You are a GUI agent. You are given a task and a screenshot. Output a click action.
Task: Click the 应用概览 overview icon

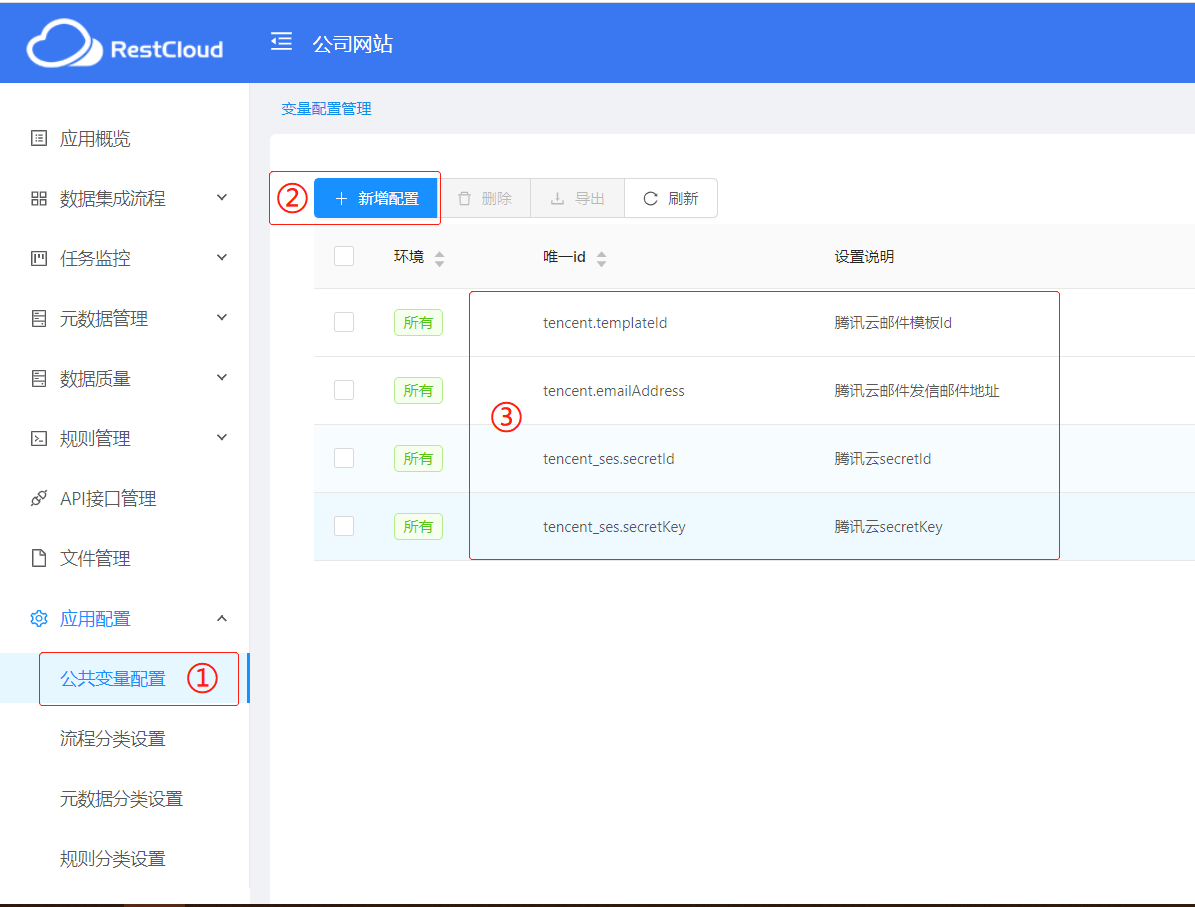click(39, 139)
